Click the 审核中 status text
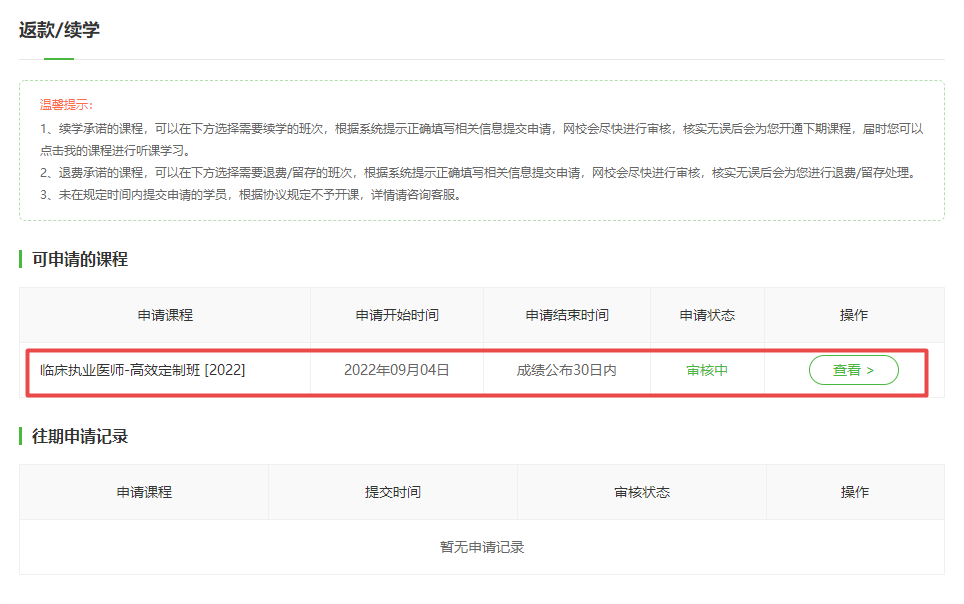 [707, 370]
